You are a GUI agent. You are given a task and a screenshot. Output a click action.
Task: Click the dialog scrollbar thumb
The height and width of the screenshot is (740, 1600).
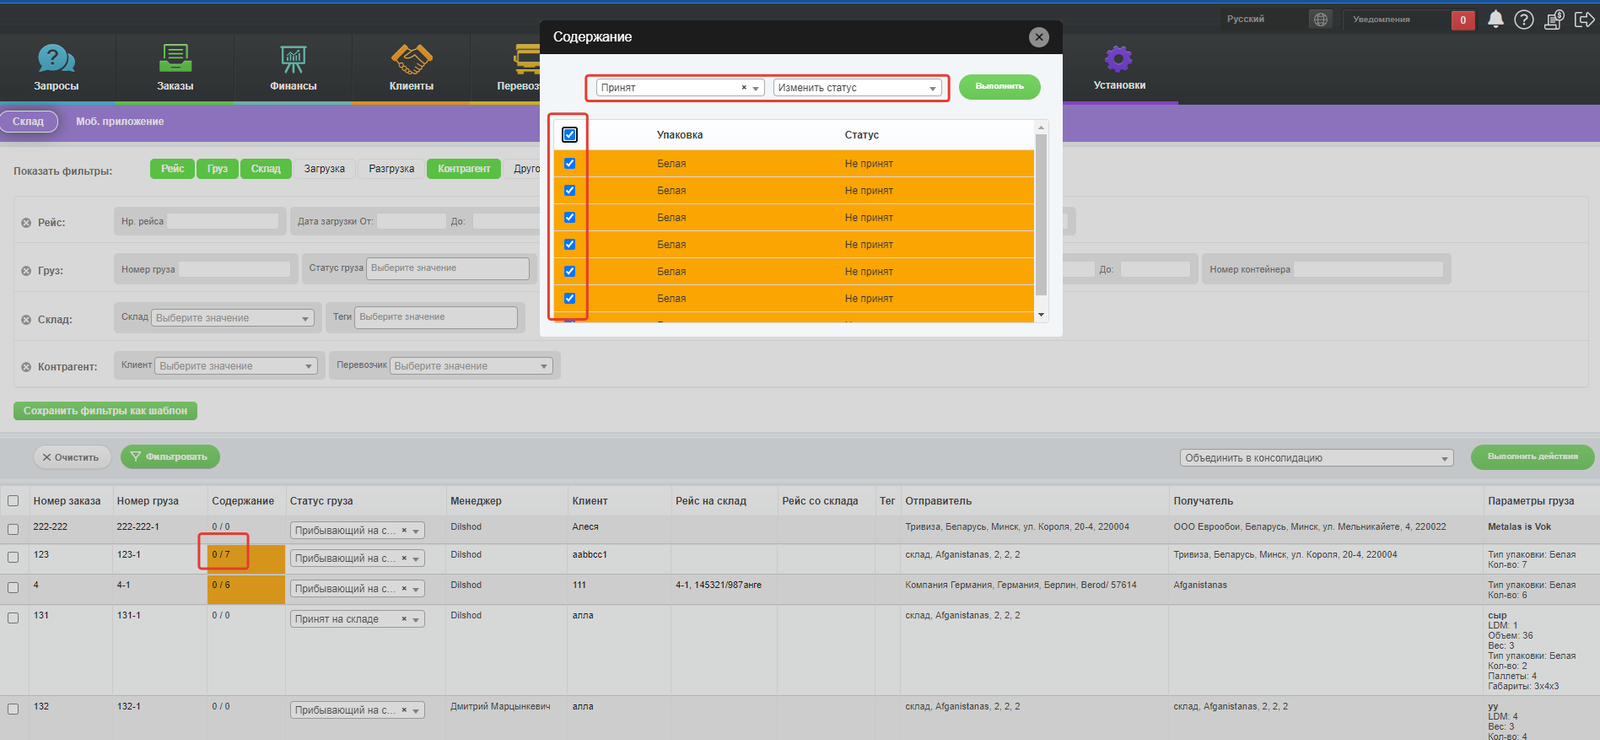coord(1041,215)
